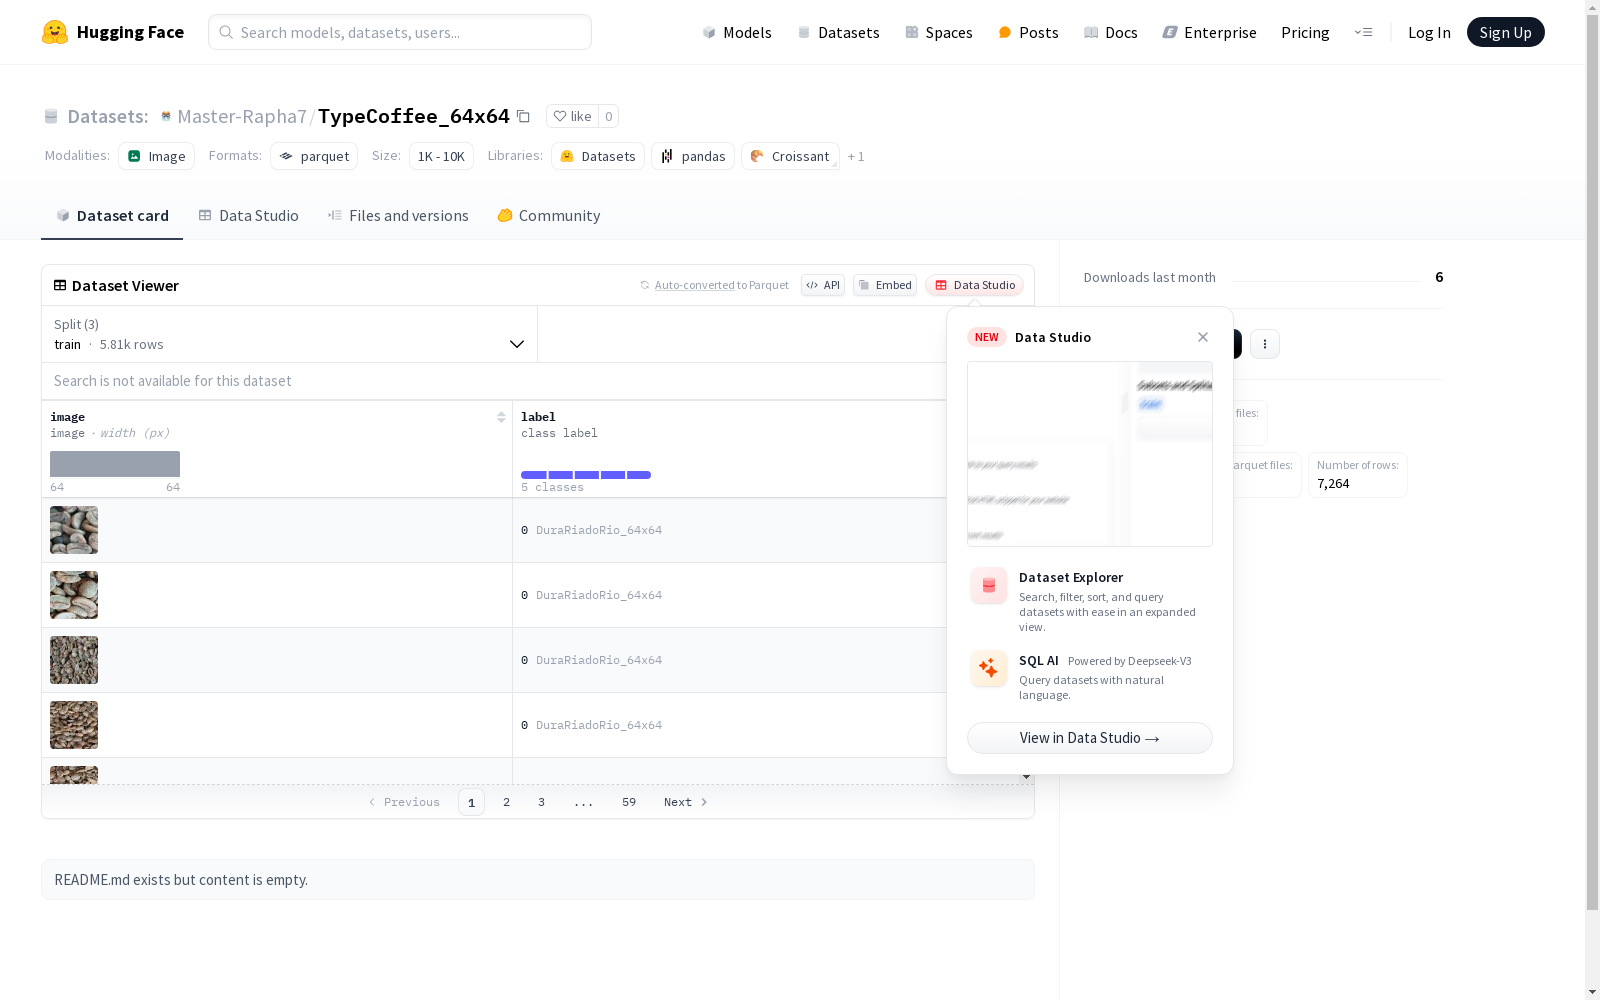Open the Enterprise page link
This screenshot has width=1600, height=1000.
1209,32
